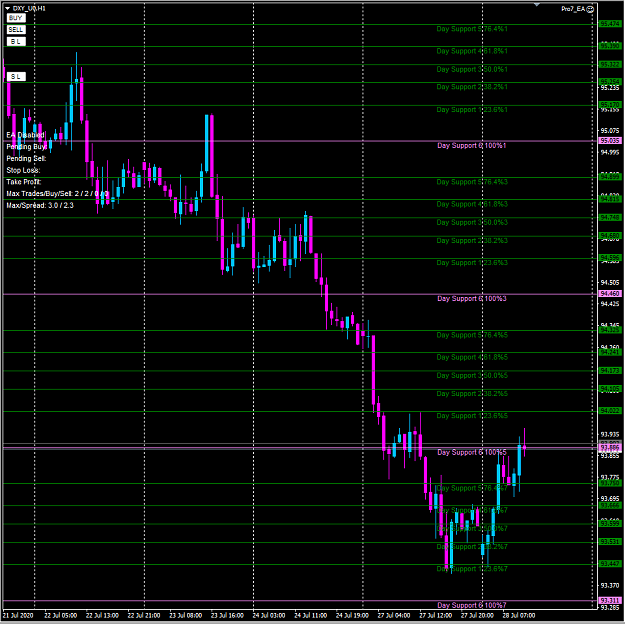Viewport: 625px width, 624px height.
Task: Click the 93.370 price scale value
Action: click(x=610, y=586)
